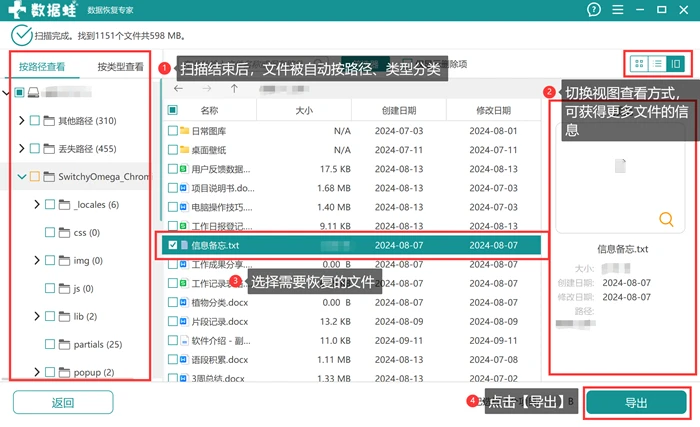Image resolution: width=700 pixels, height=427 pixels.
Task: Tick the 其他路径 (310) checkbox
Action: [35, 121]
